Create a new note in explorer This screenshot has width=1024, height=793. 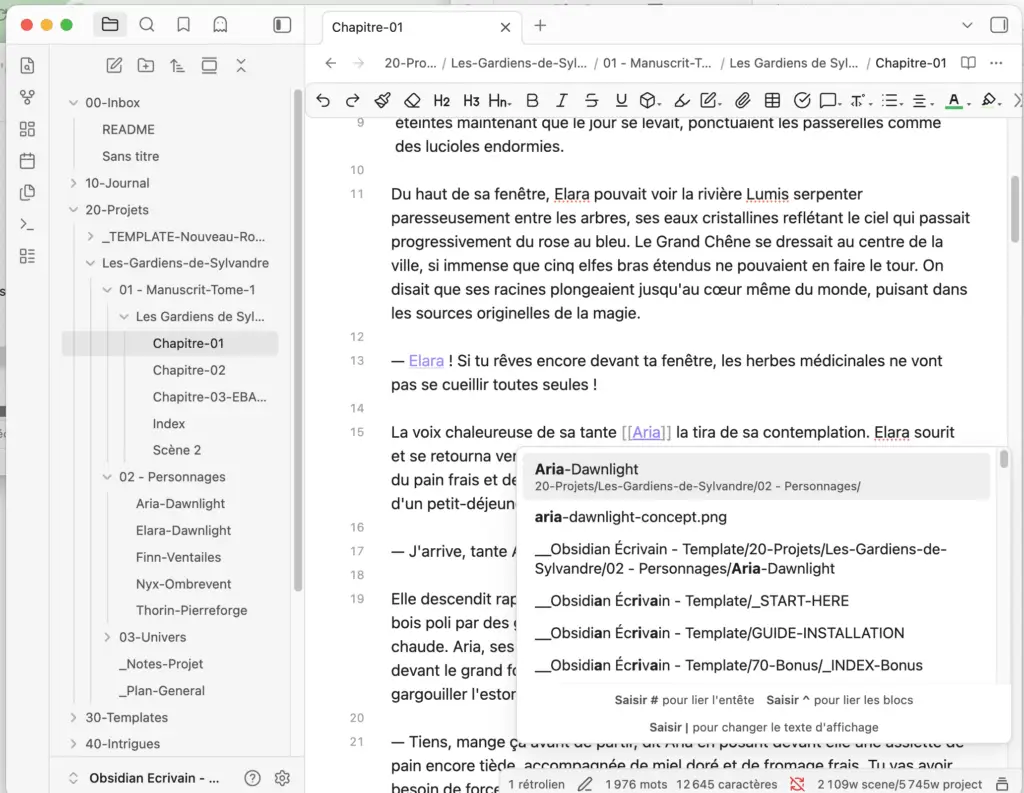114,66
